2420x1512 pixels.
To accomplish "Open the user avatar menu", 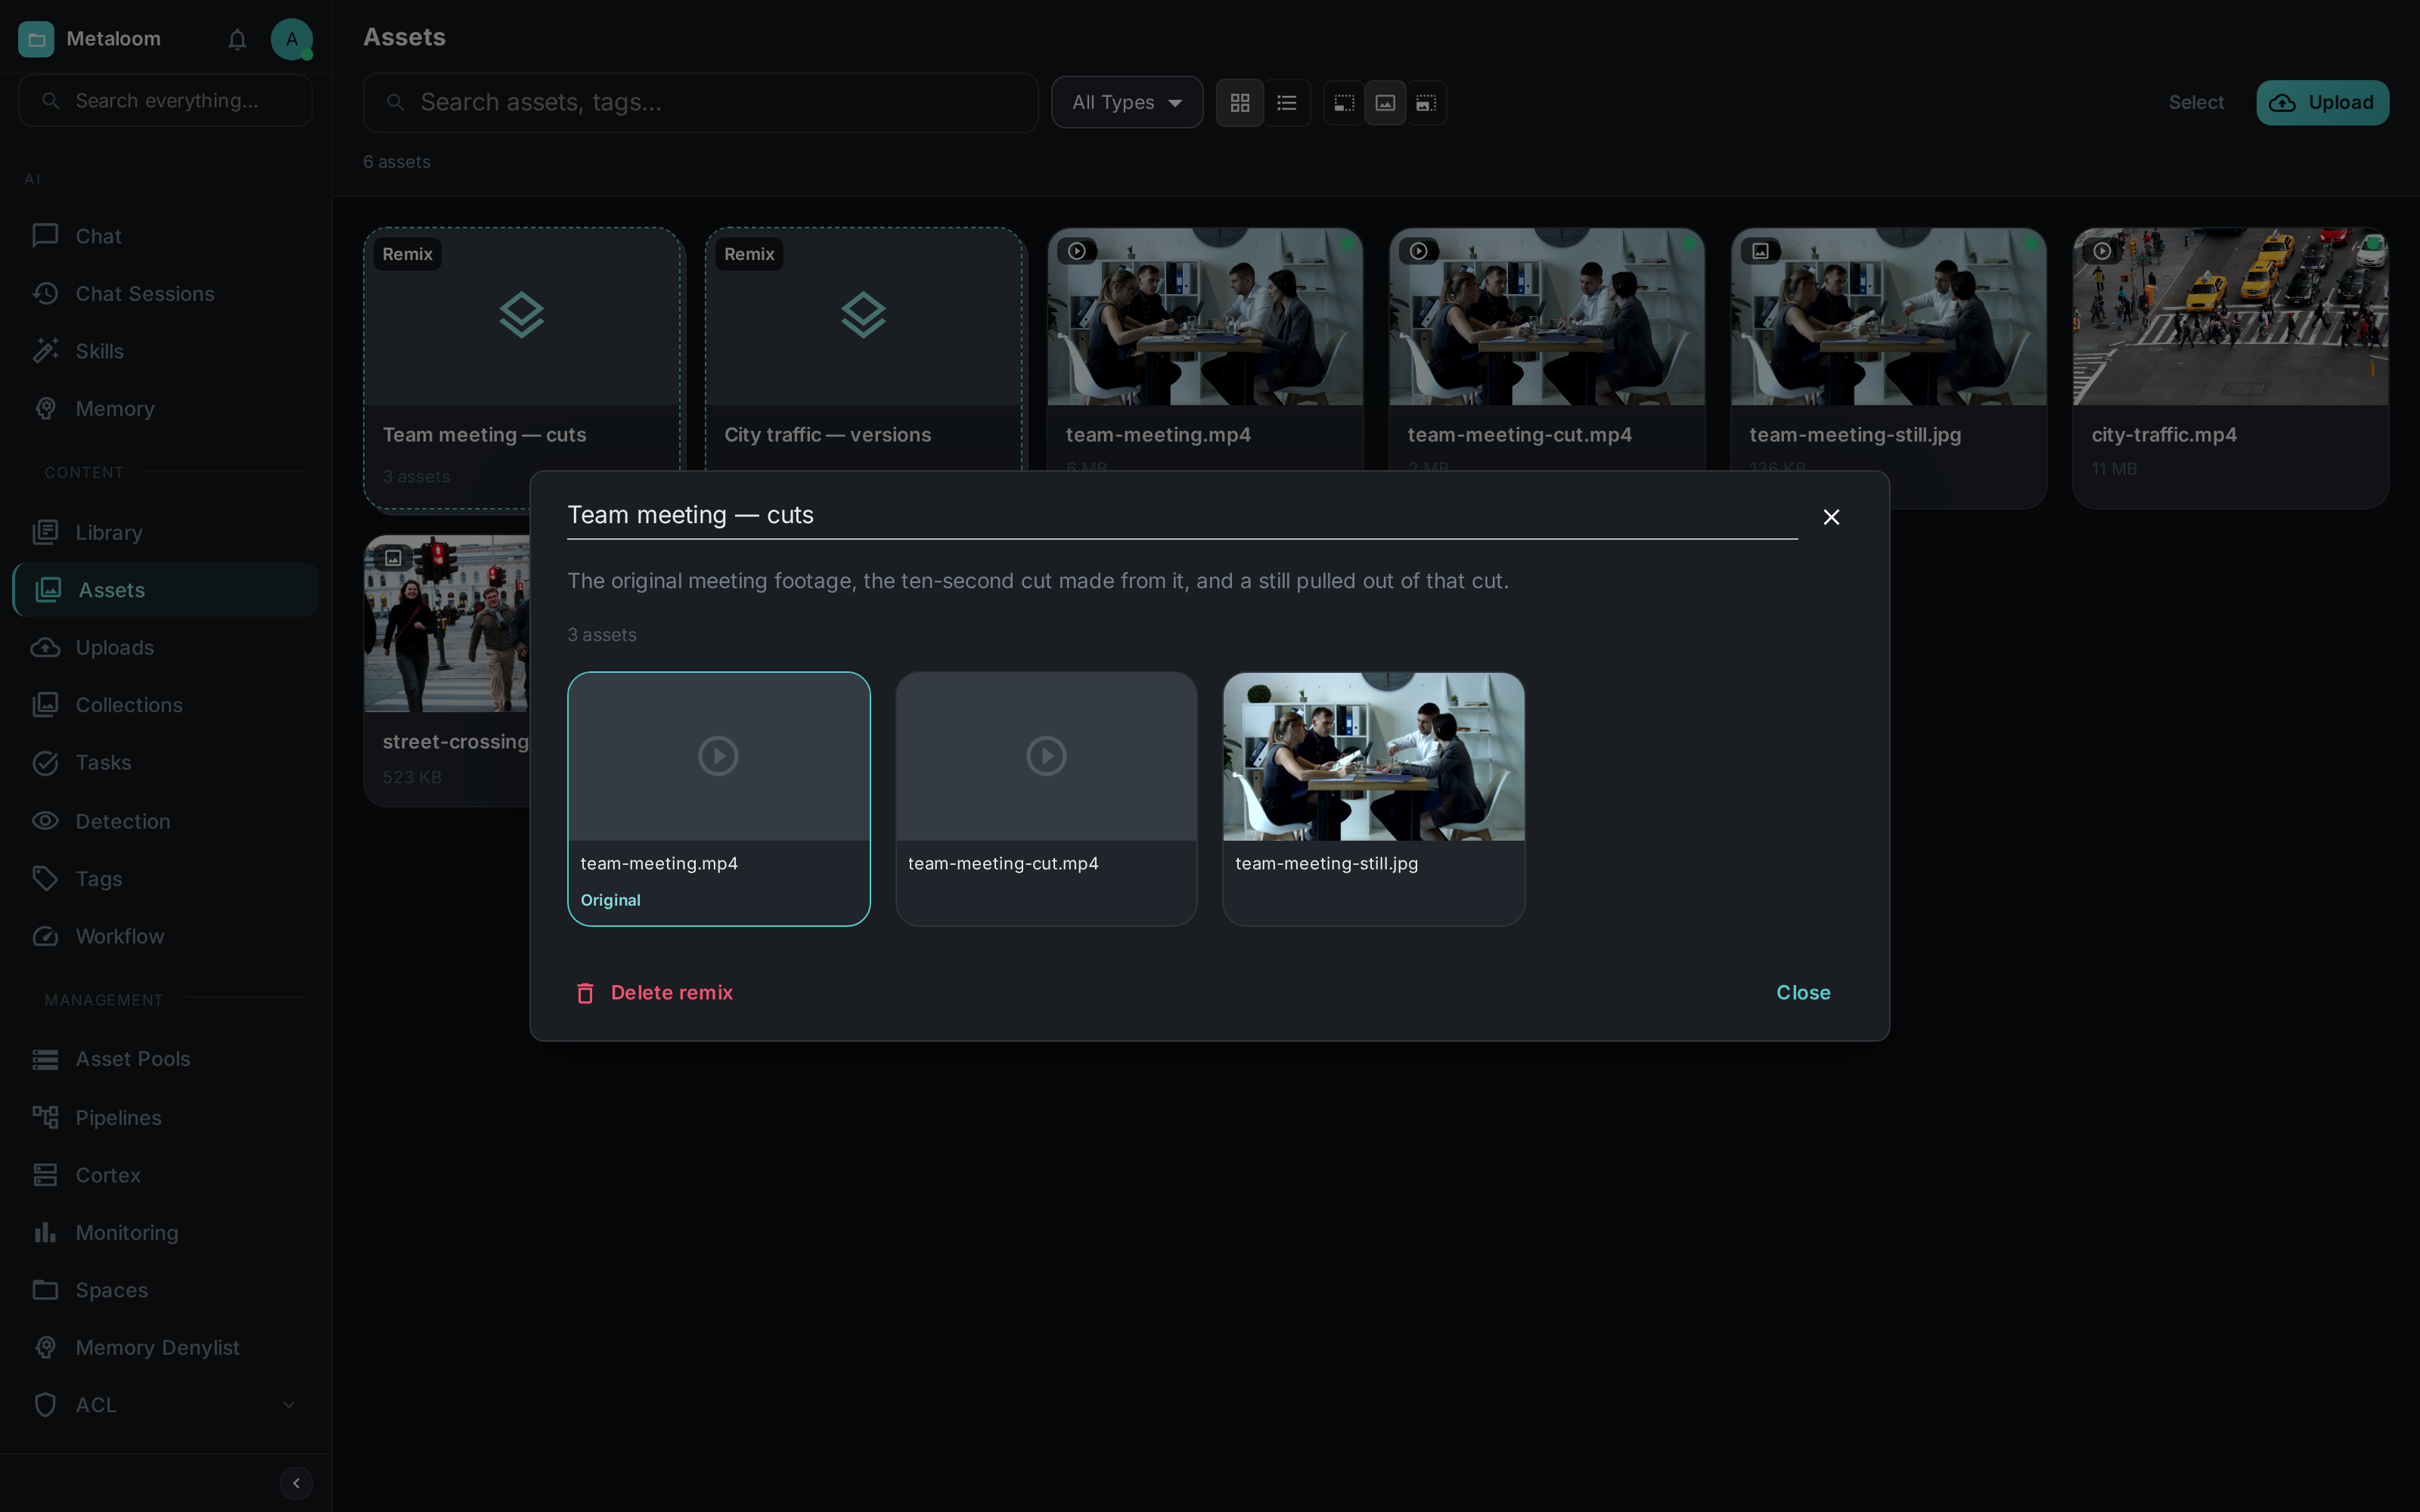I will [291, 39].
